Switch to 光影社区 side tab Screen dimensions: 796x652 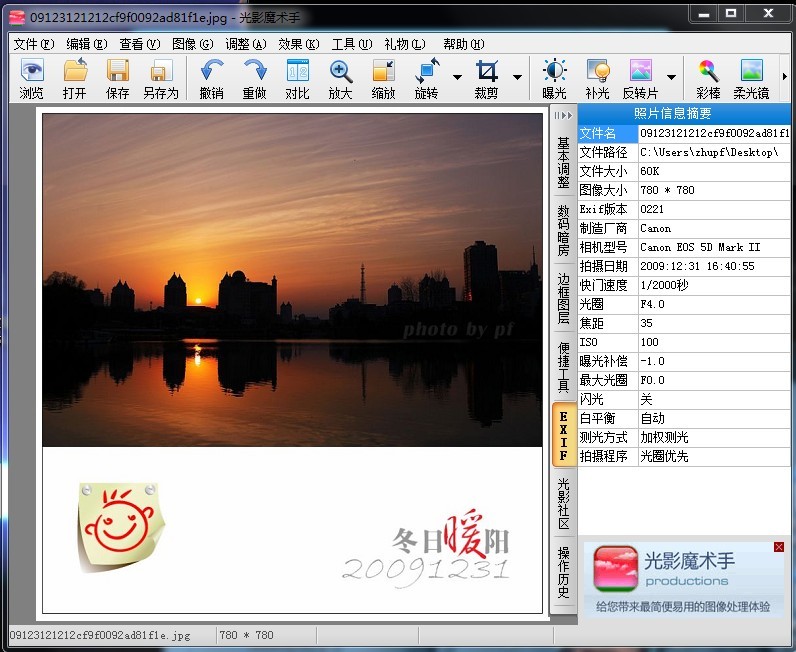click(x=563, y=503)
